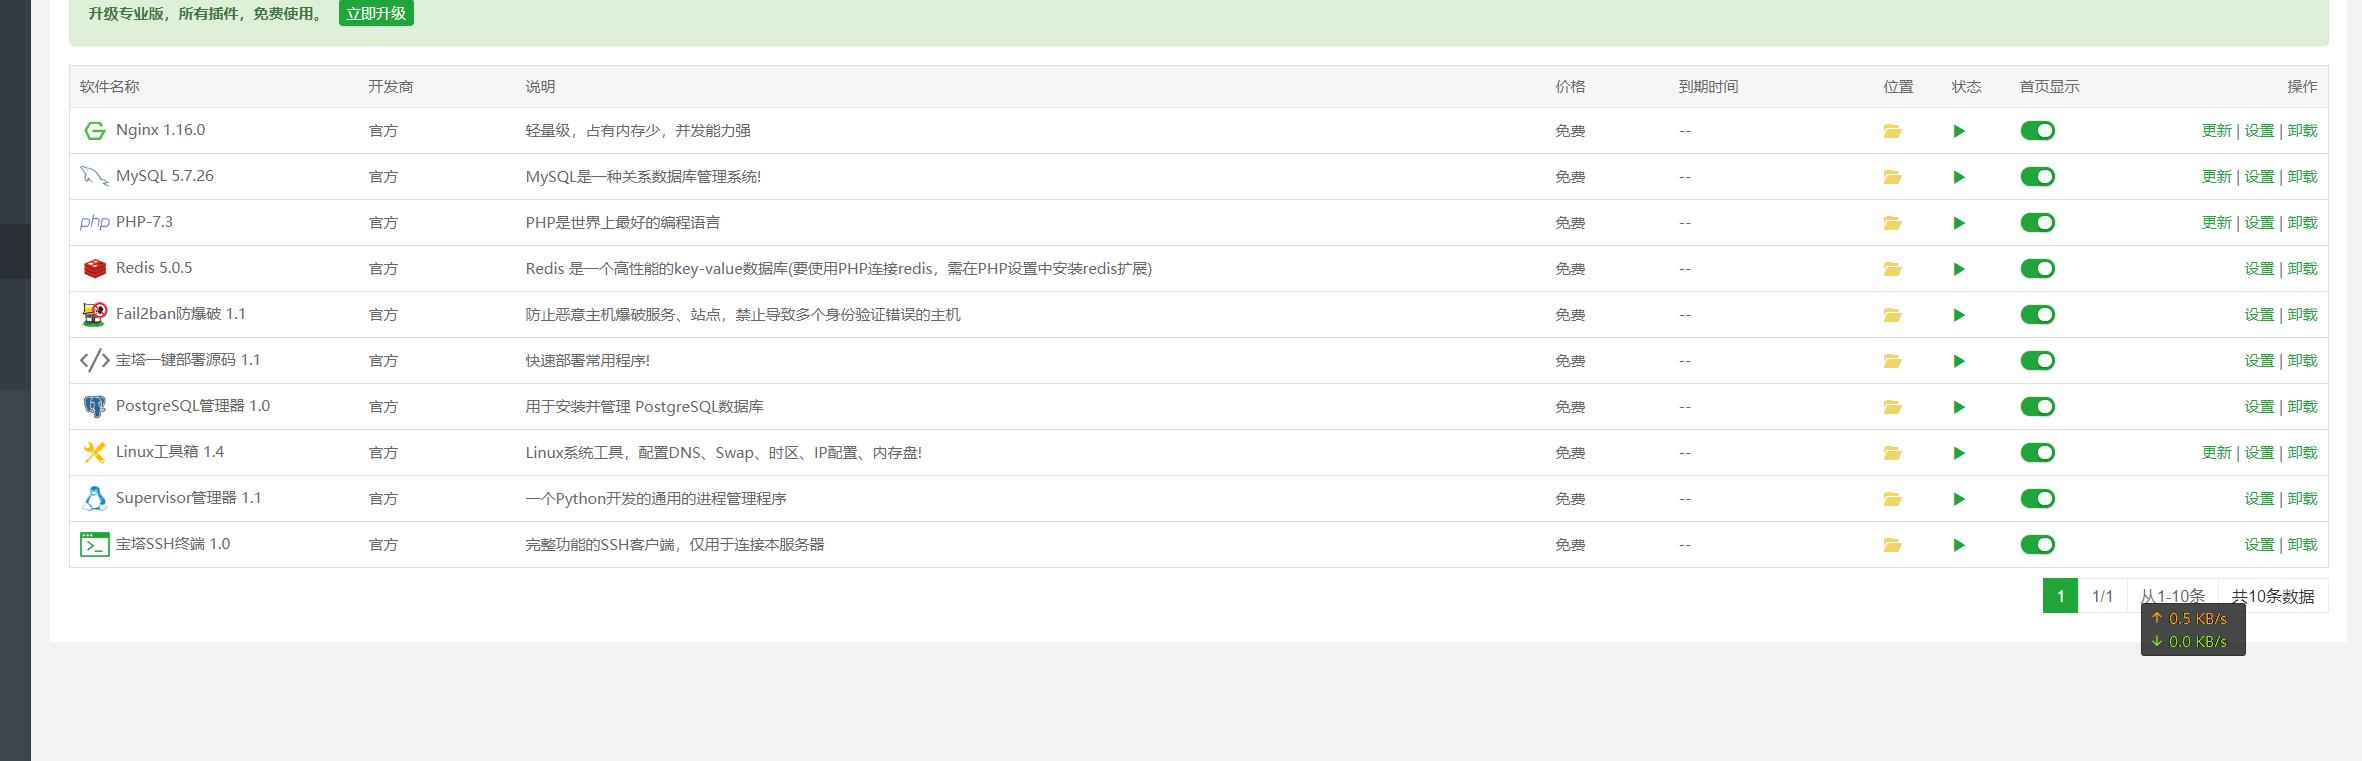This screenshot has width=2362, height=761.
Task: Click 1/1 page indicator
Action: (2102, 596)
